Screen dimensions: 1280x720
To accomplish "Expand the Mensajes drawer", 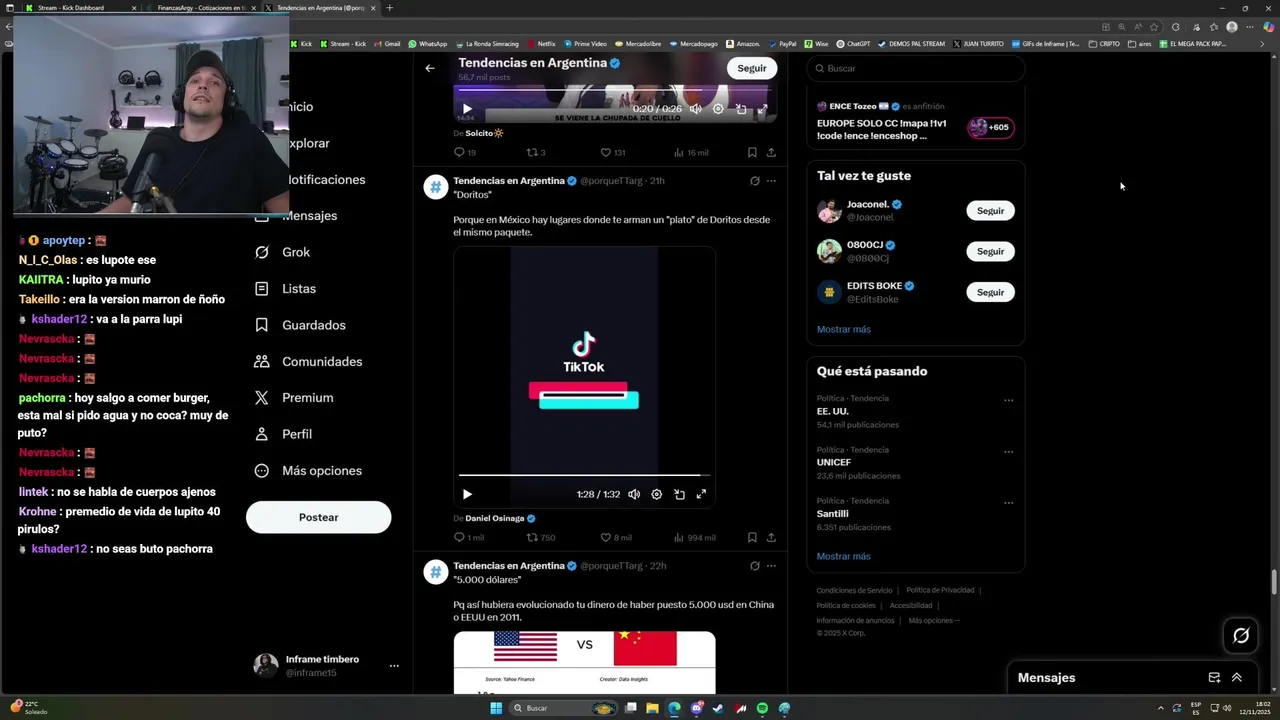I will click(x=1237, y=677).
